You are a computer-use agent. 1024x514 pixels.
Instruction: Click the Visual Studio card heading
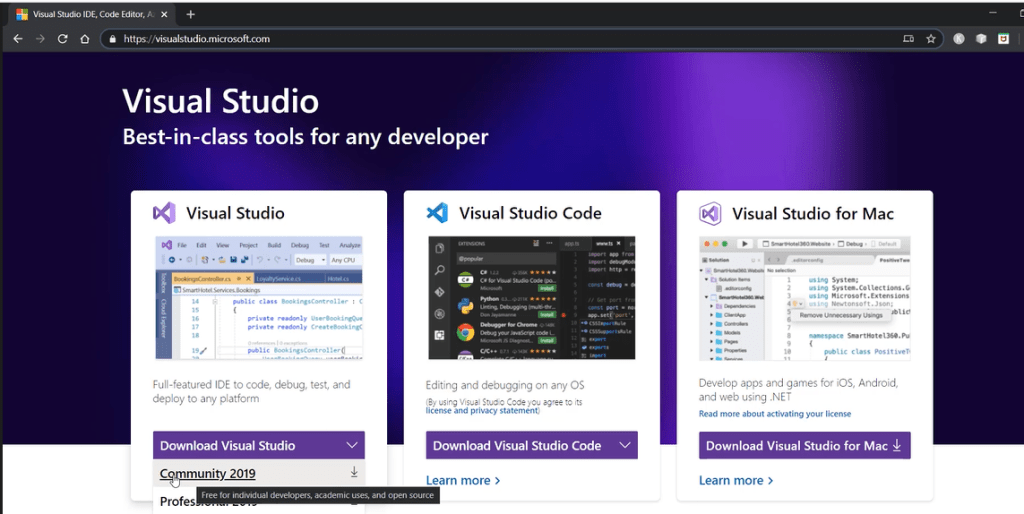235,213
